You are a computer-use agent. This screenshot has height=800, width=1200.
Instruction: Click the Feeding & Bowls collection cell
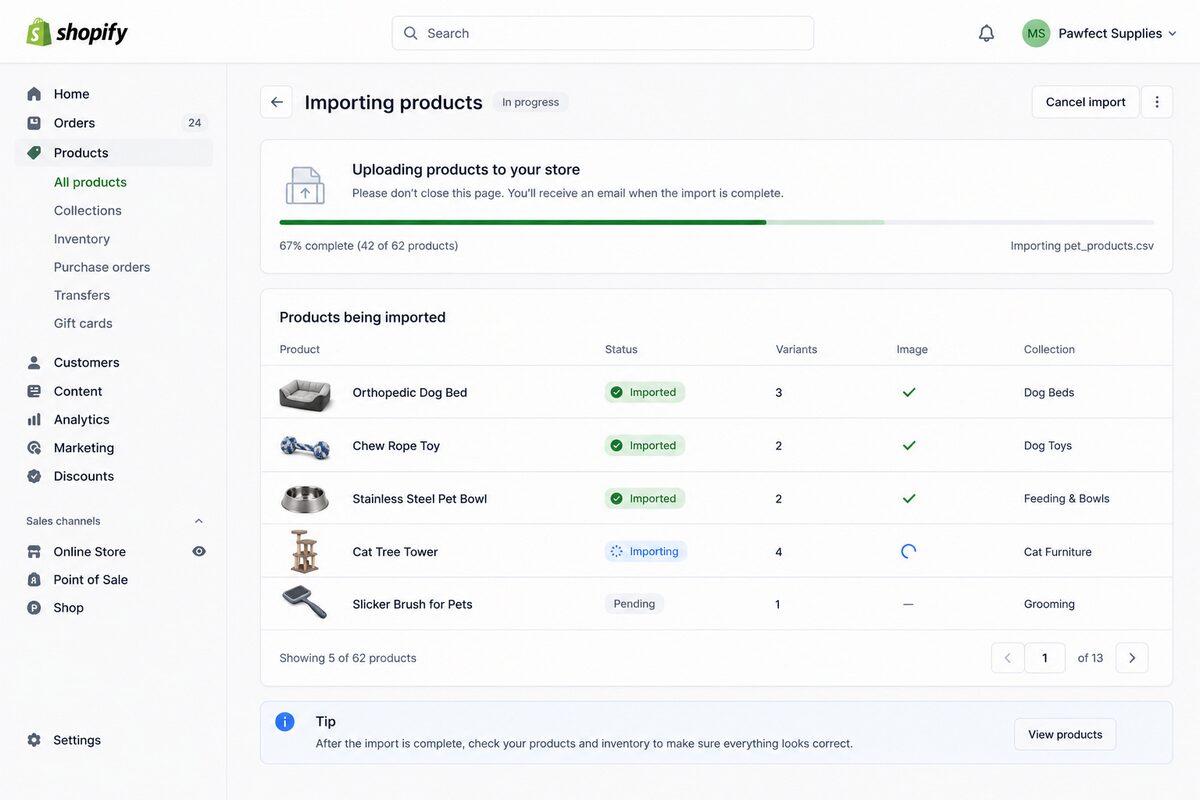(1067, 498)
